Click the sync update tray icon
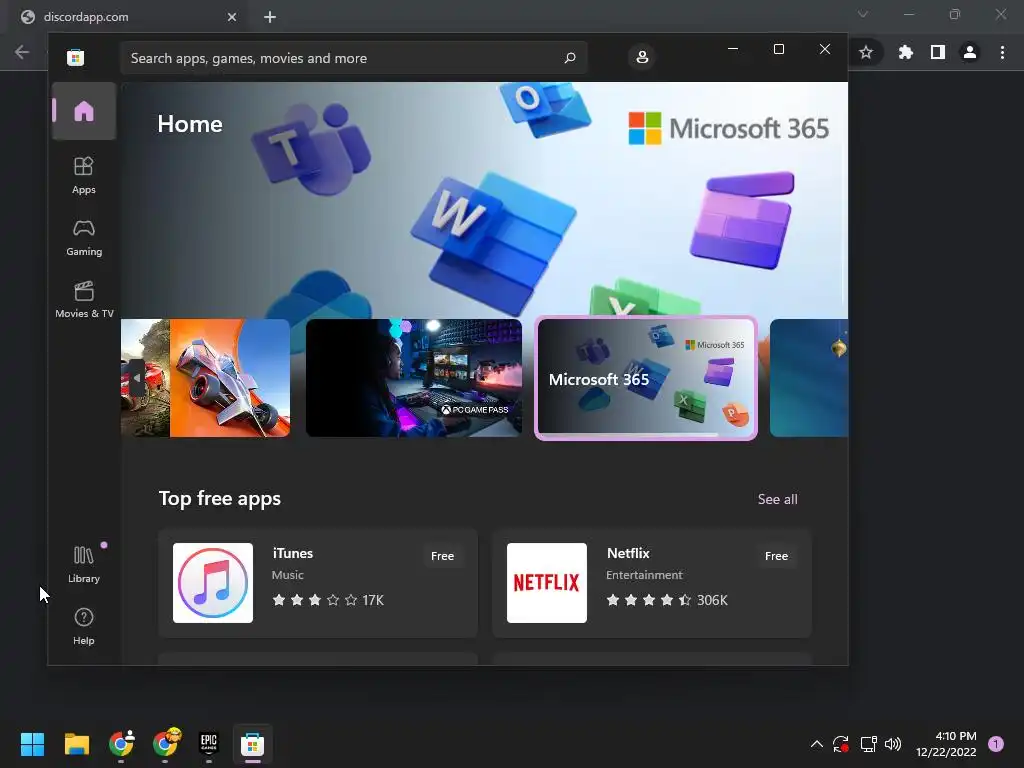Viewport: 1024px width, 768px height. point(840,744)
